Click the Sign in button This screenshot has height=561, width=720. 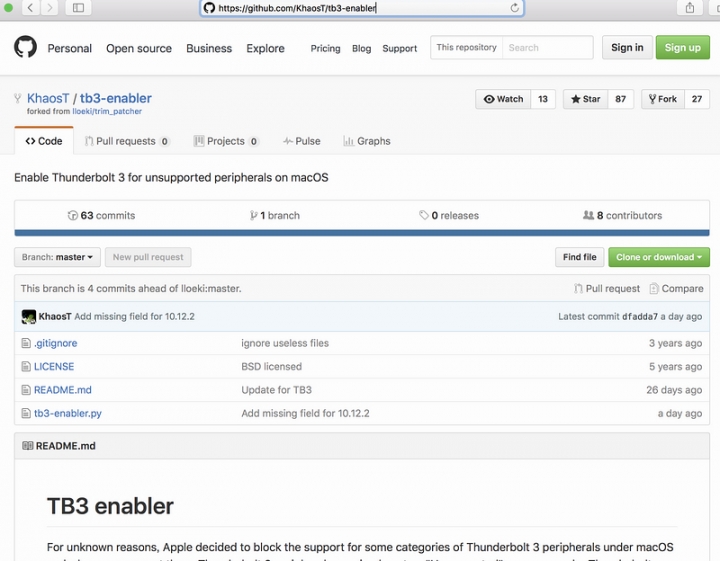627,47
